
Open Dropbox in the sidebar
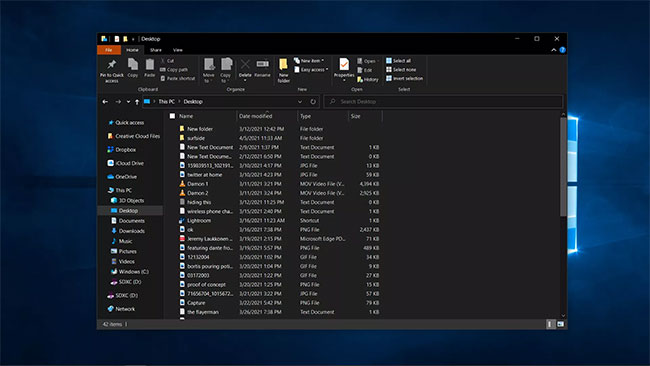121,150
